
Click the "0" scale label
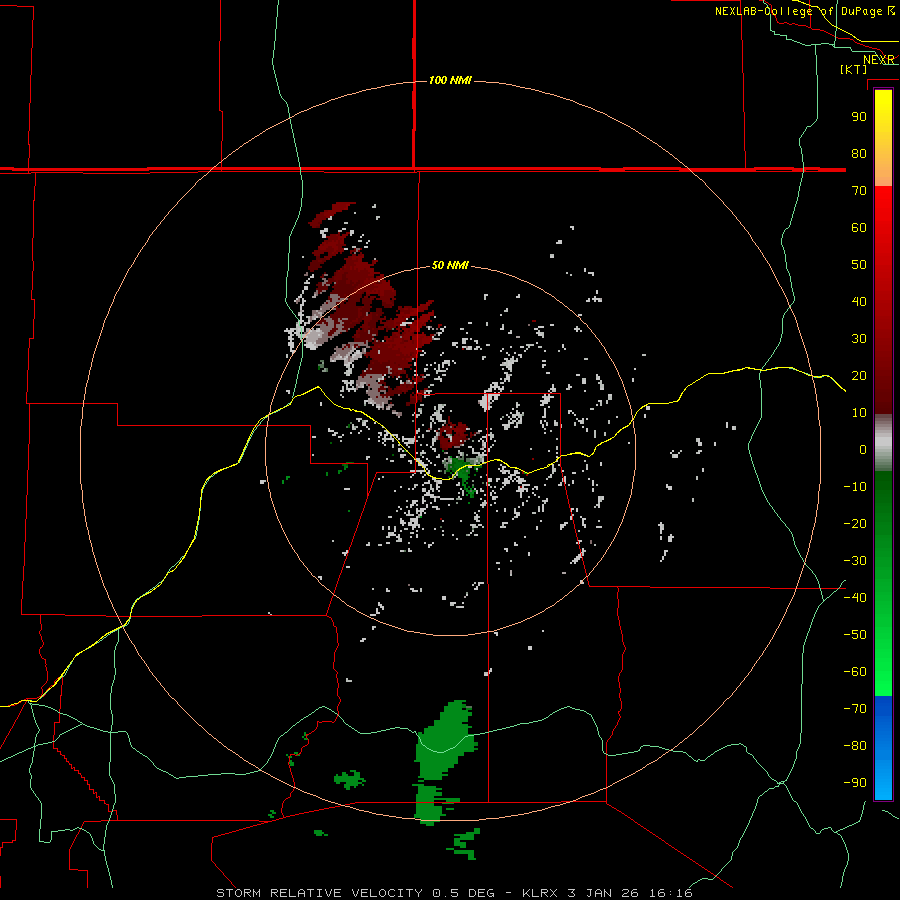pyautogui.click(x=863, y=449)
